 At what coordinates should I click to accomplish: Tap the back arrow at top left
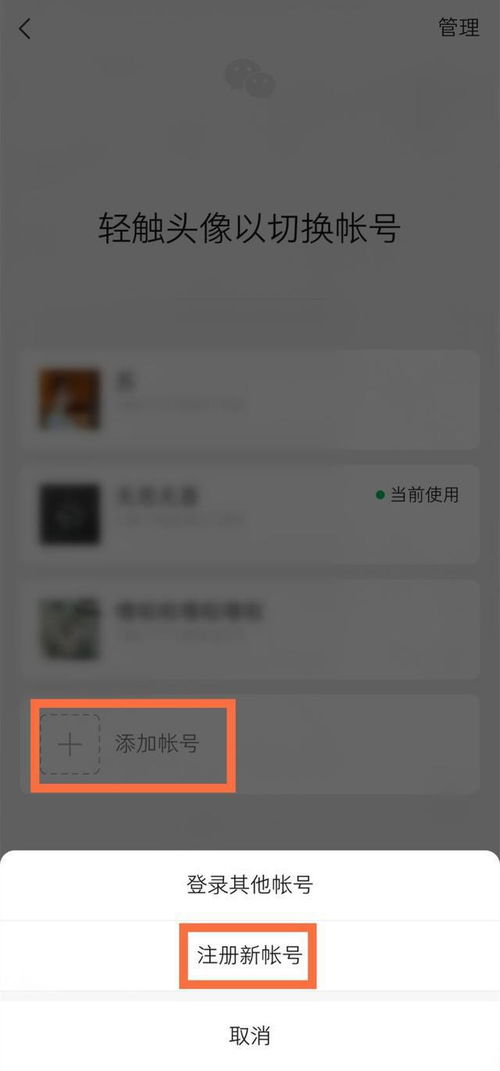[x=25, y=29]
